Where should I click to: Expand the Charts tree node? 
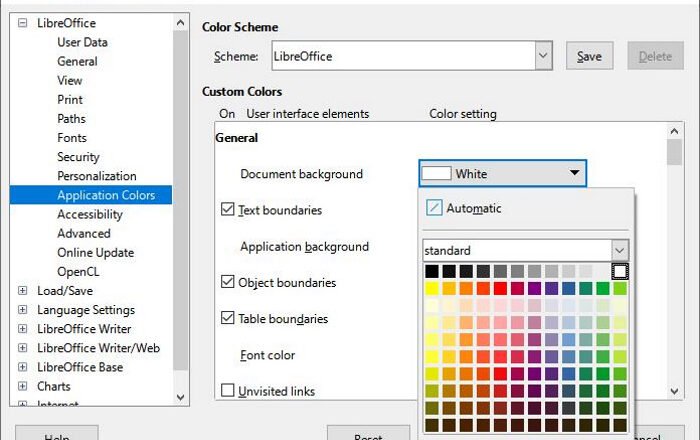(22, 386)
